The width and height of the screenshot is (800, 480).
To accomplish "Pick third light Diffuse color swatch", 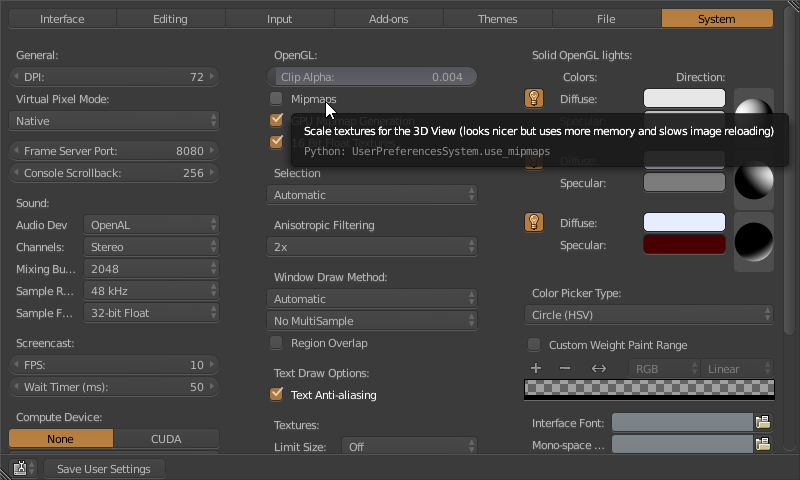I will (684, 222).
